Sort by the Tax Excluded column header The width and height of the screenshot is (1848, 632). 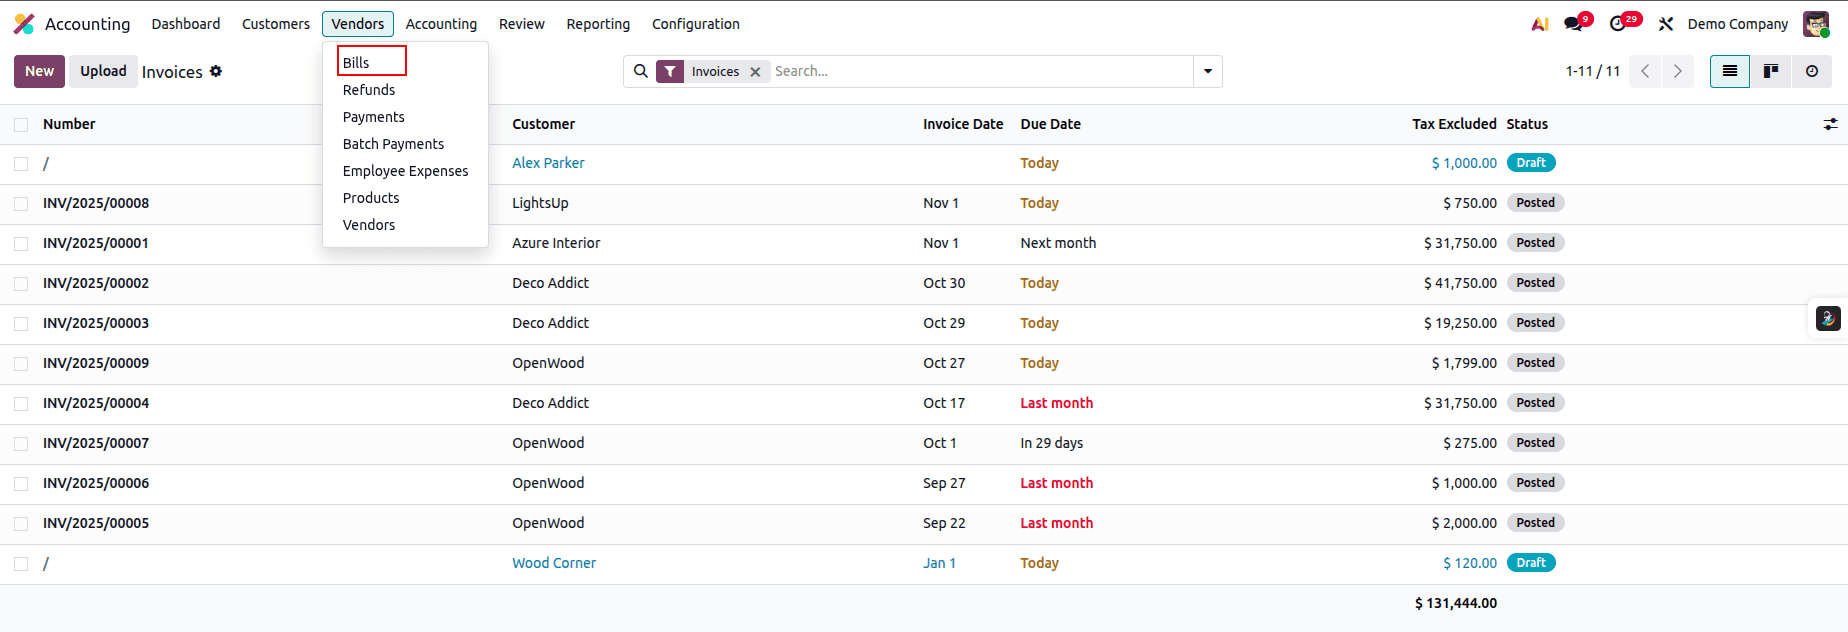(x=1454, y=124)
